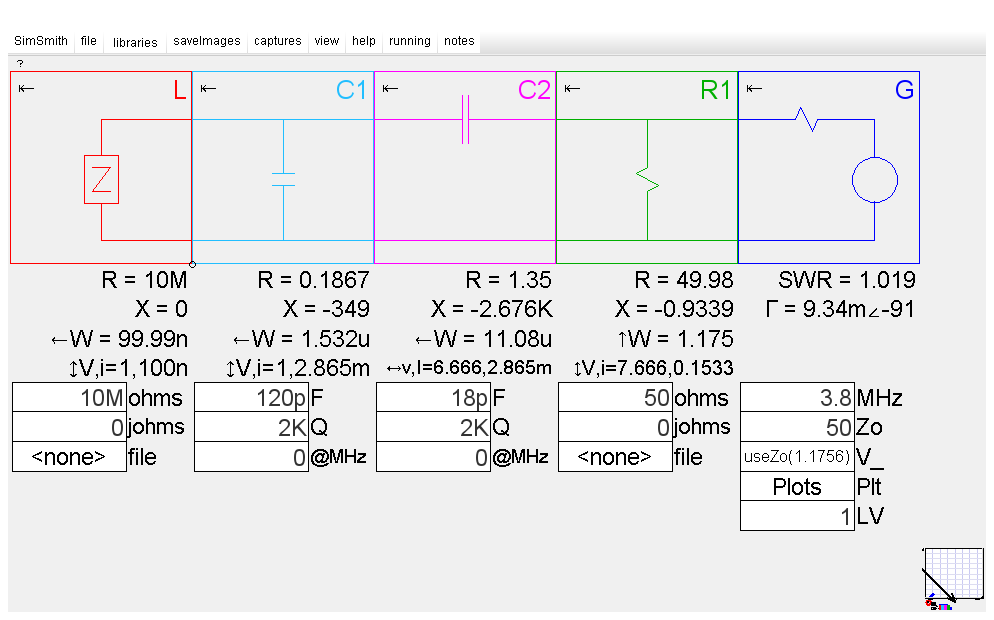
Task: Click the C1 W = 1.532u readout
Action: 301,339
